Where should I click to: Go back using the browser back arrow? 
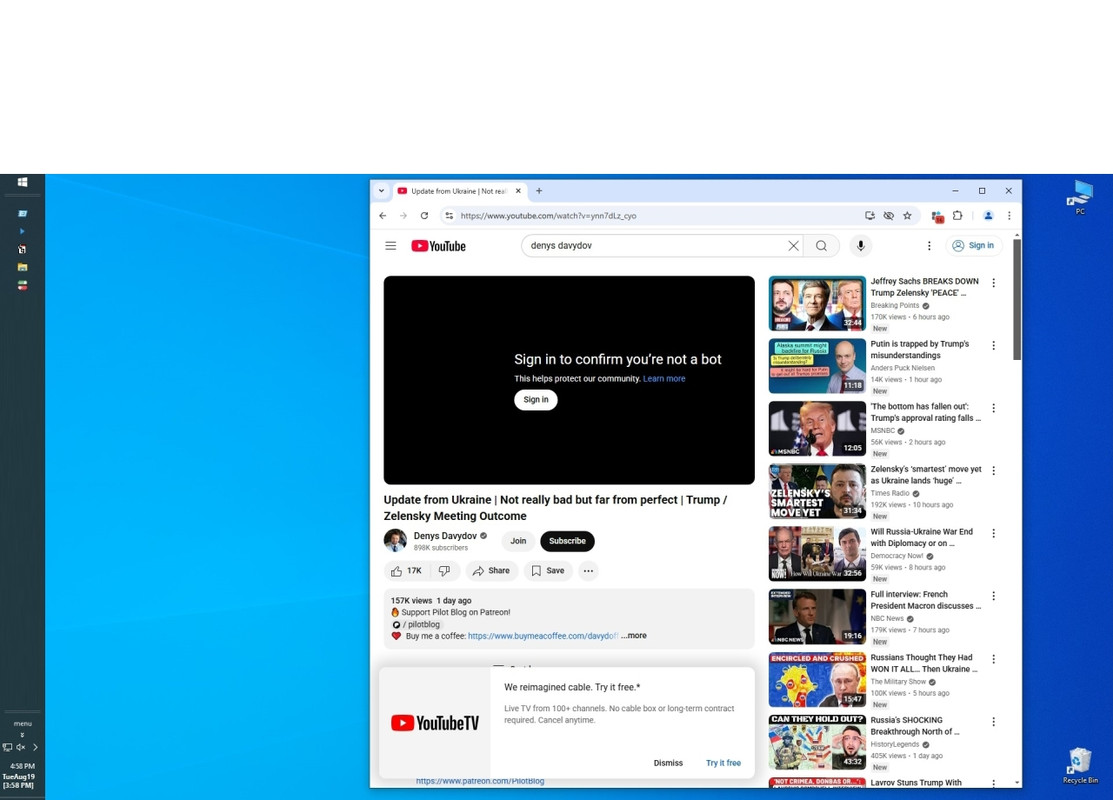coord(383,216)
